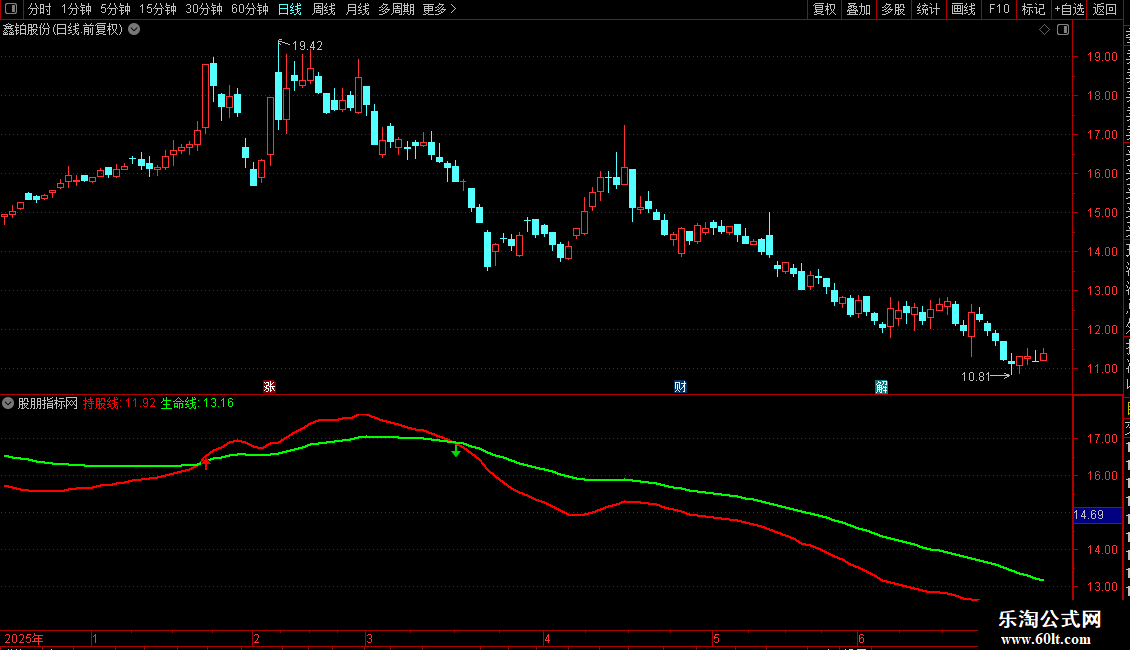Image resolution: width=1130 pixels, height=650 pixels.
Task: Expand the 更多 periods menu
Action: click(x=439, y=9)
